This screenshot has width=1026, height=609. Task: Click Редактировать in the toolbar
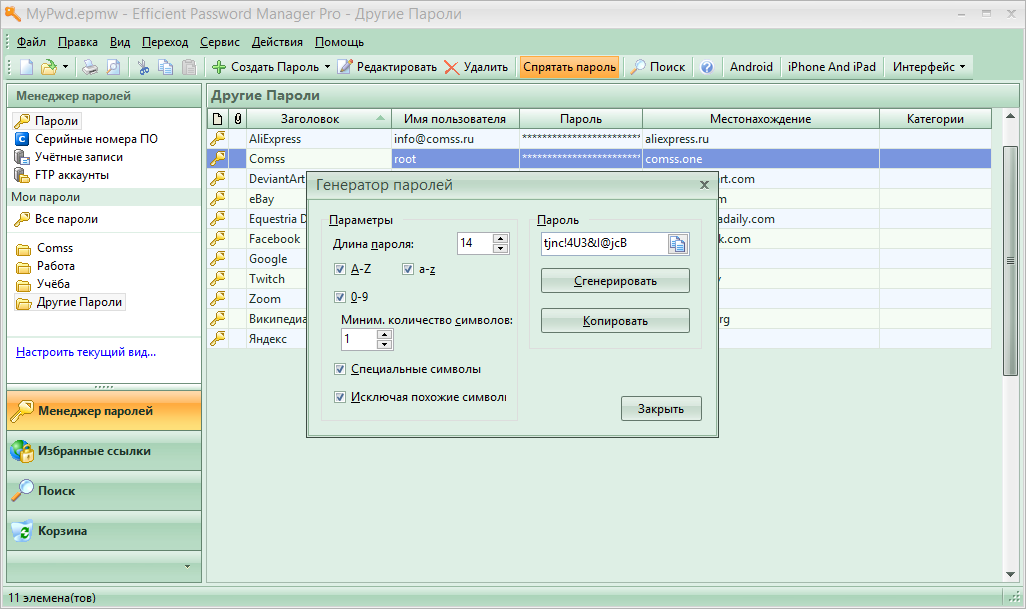coord(387,67)
